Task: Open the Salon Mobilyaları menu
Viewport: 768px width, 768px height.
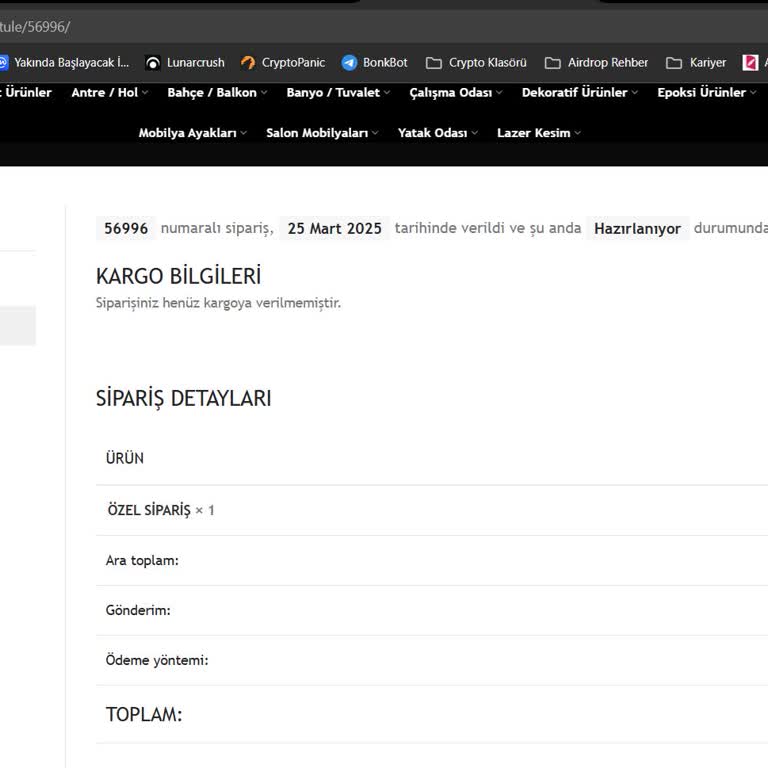Action: [322, 133]
